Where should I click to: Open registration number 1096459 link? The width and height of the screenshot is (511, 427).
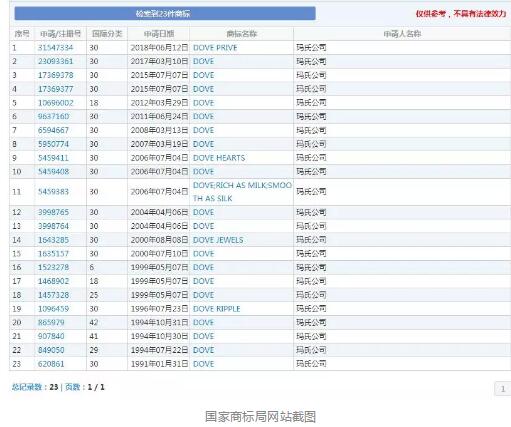click(53, 309)
